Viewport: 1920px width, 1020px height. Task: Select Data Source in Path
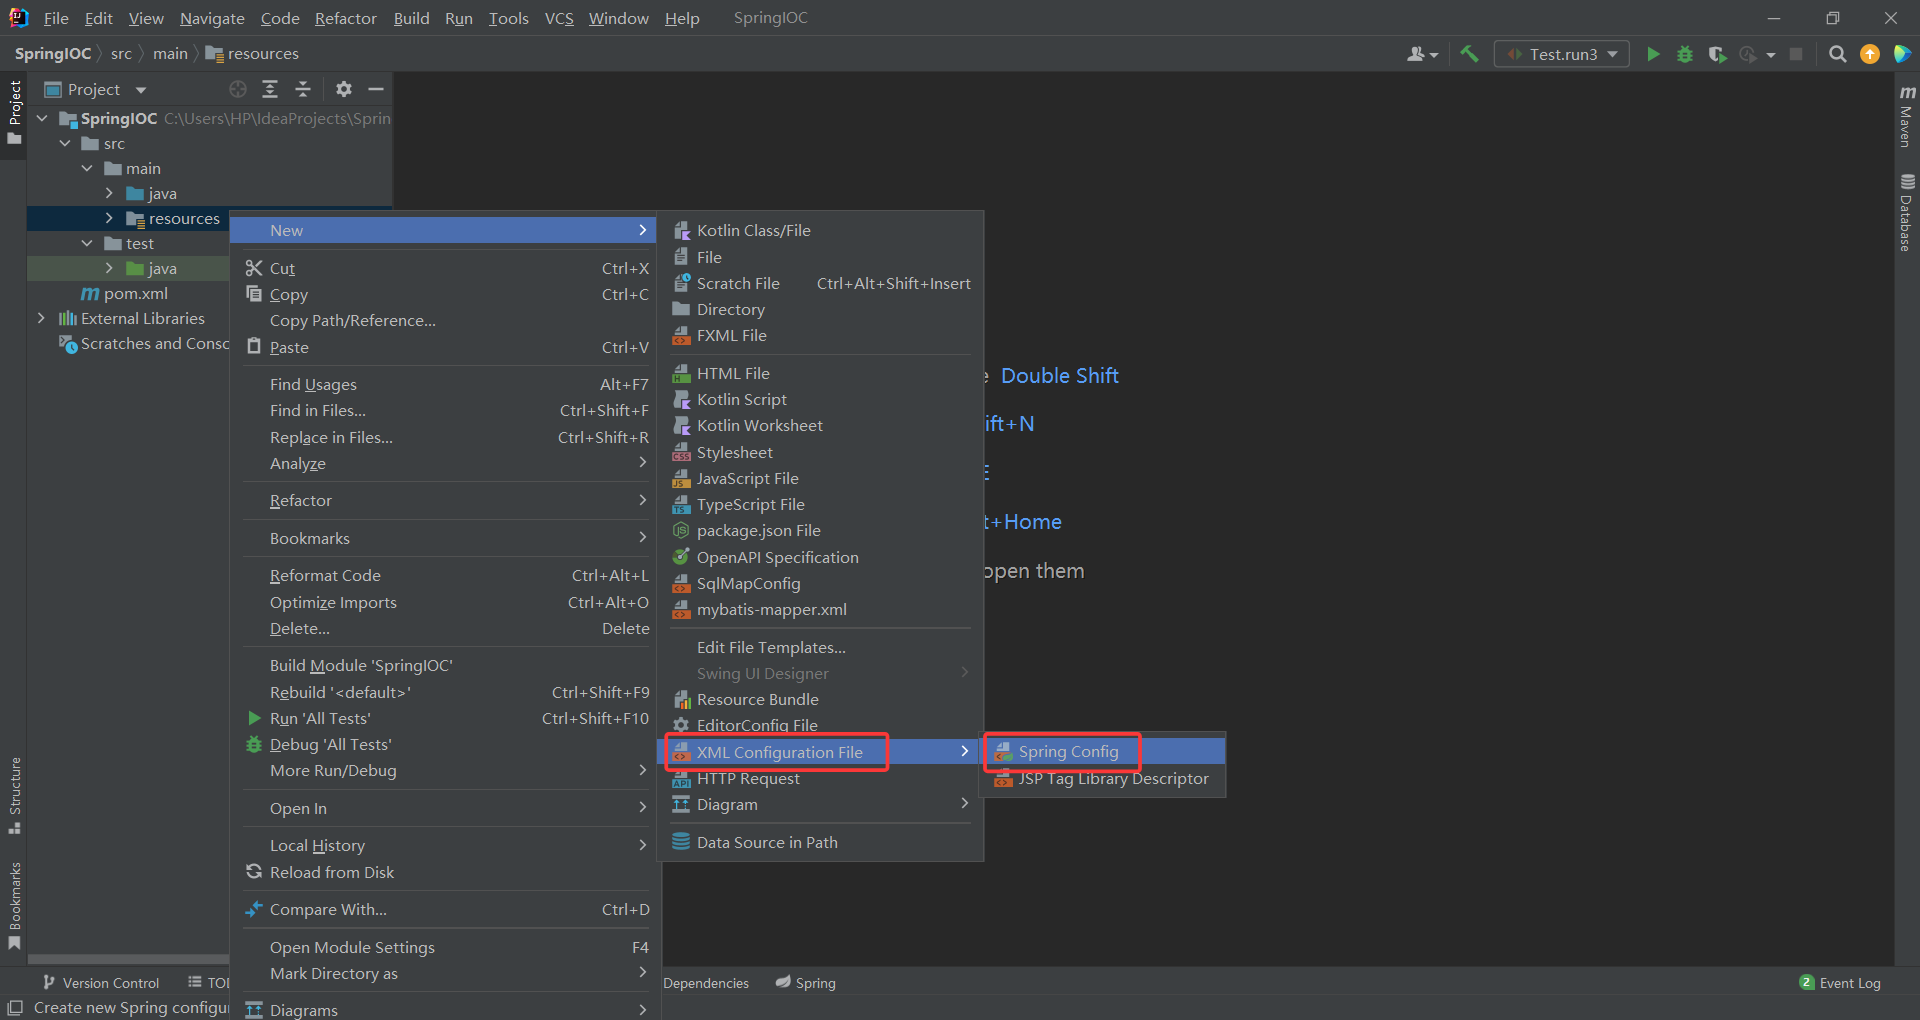tap(820, 842)
